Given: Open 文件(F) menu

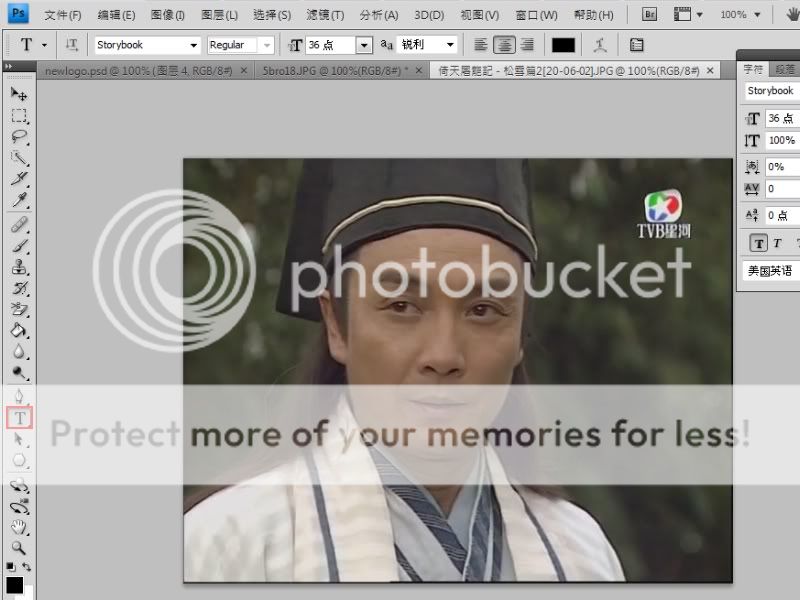Looking at the screenshot, I should [63, 15].
